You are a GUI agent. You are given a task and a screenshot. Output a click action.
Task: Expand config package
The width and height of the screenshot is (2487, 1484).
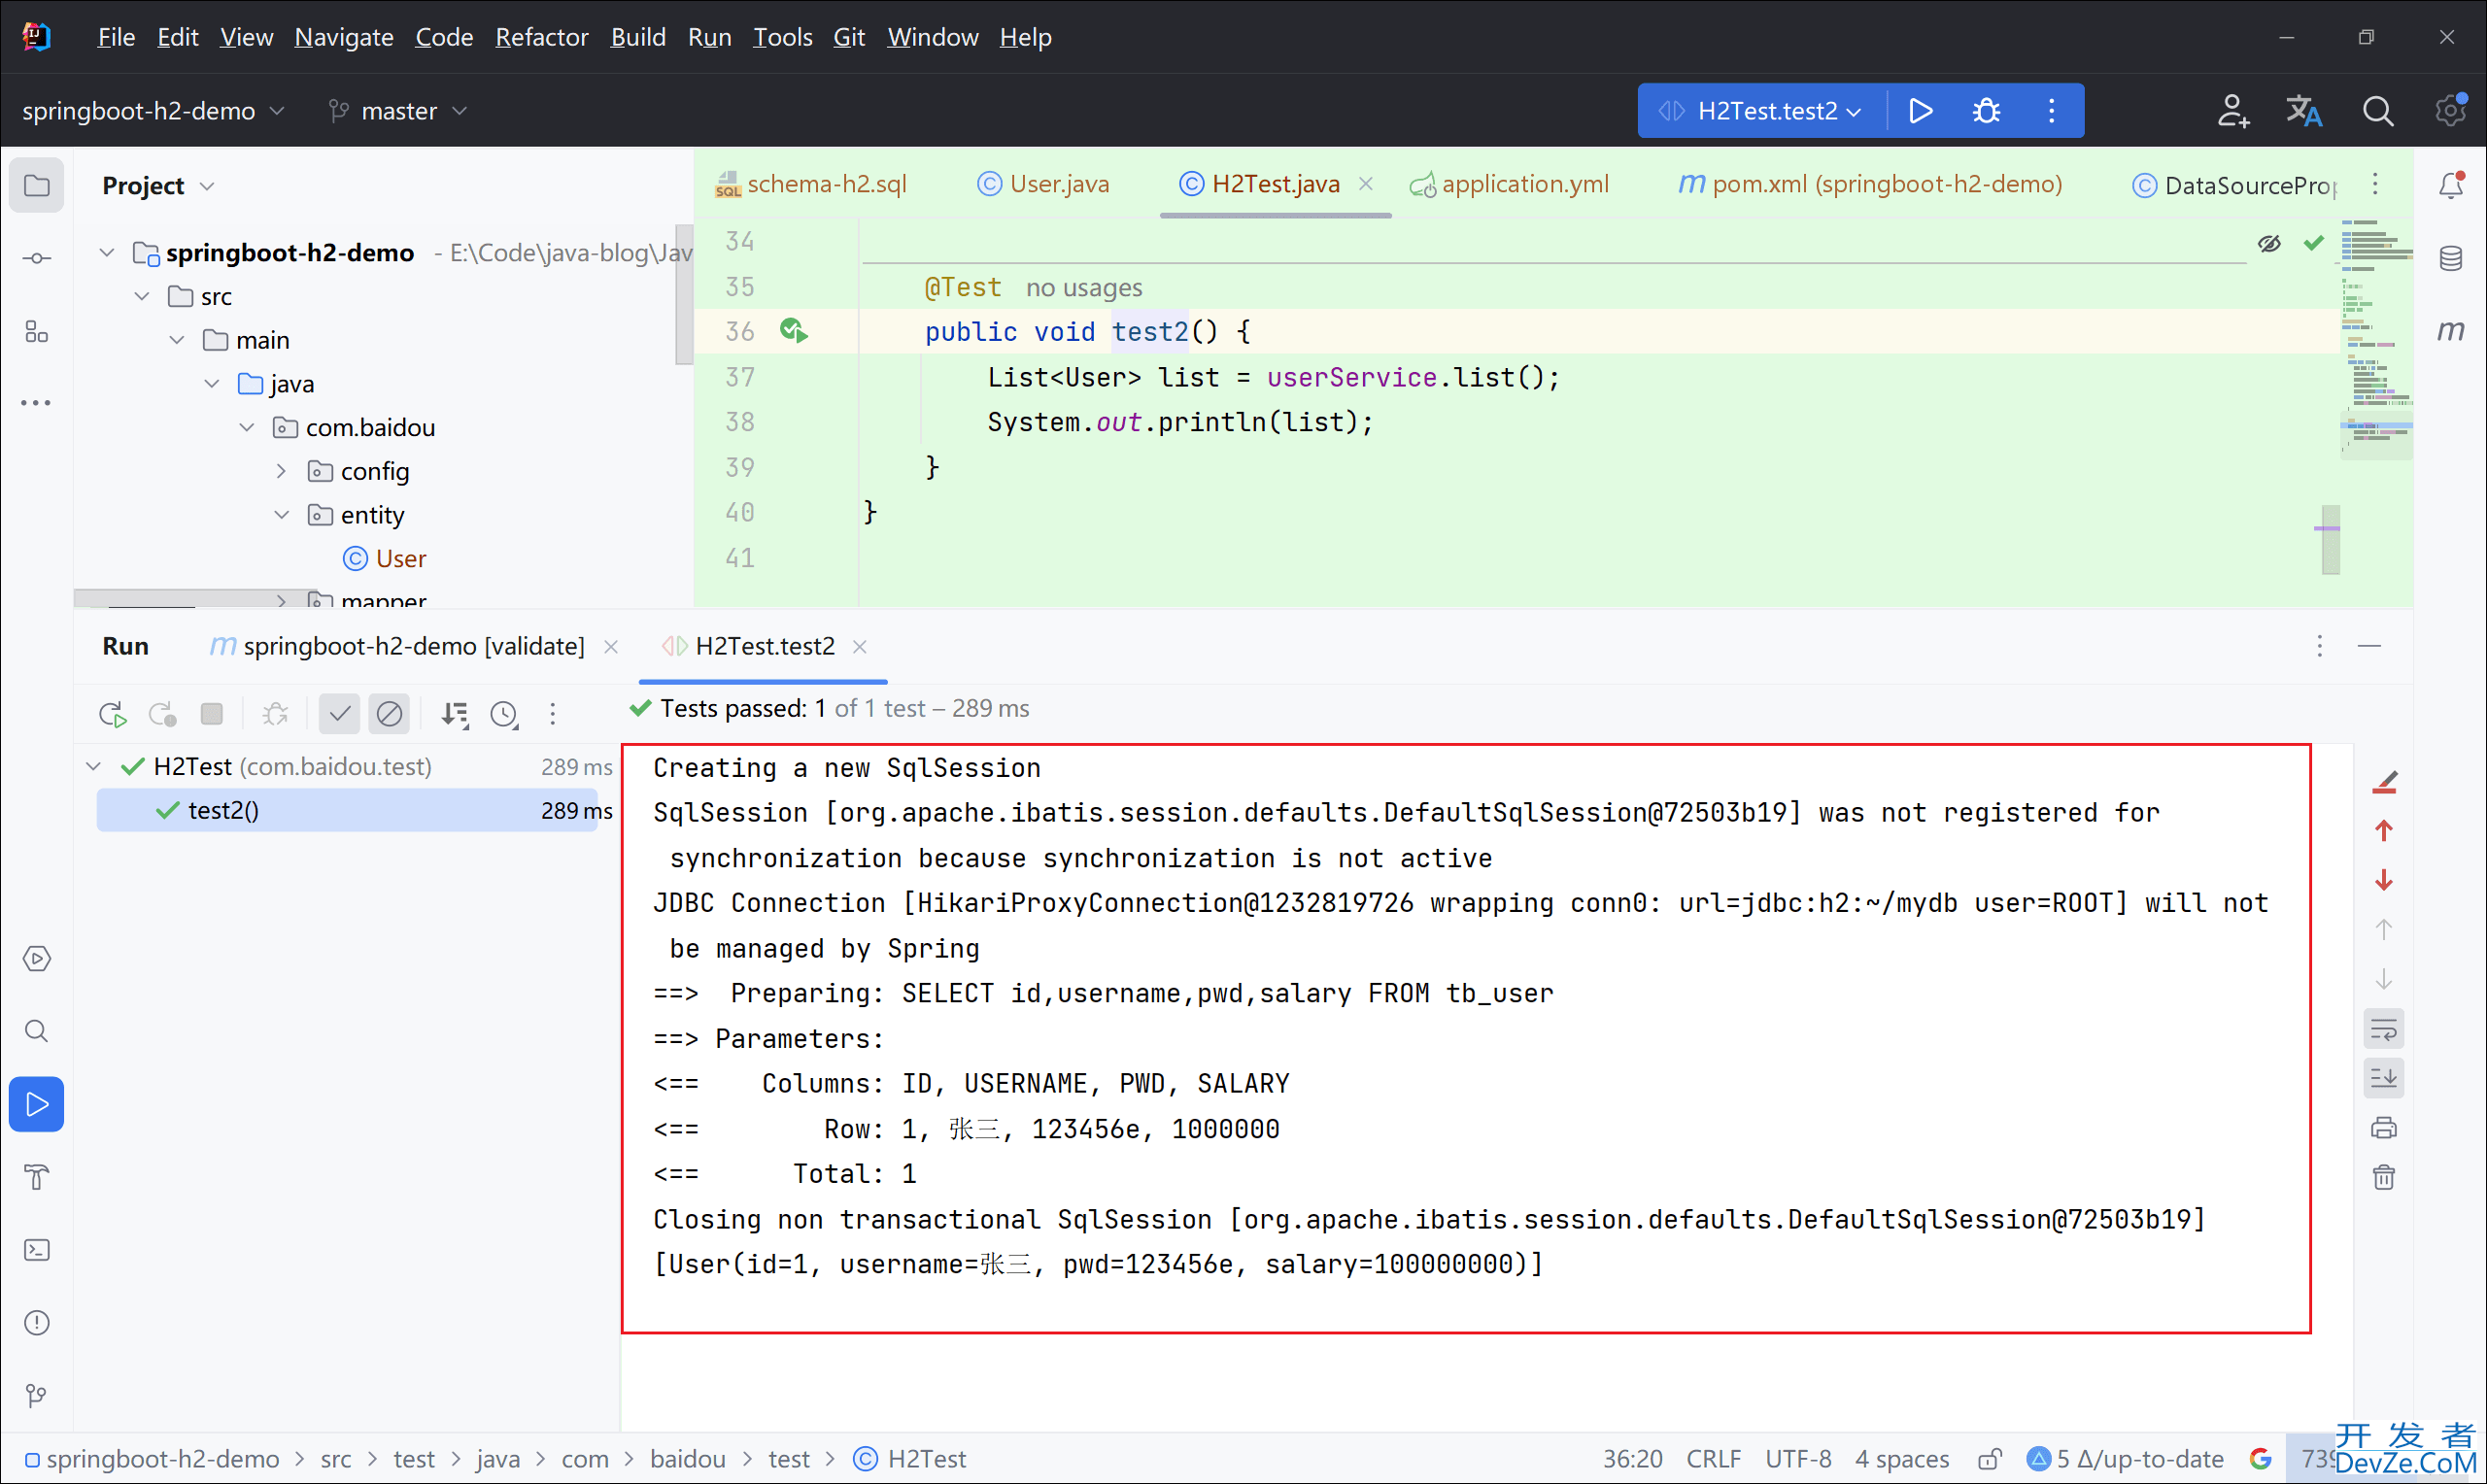281,470
